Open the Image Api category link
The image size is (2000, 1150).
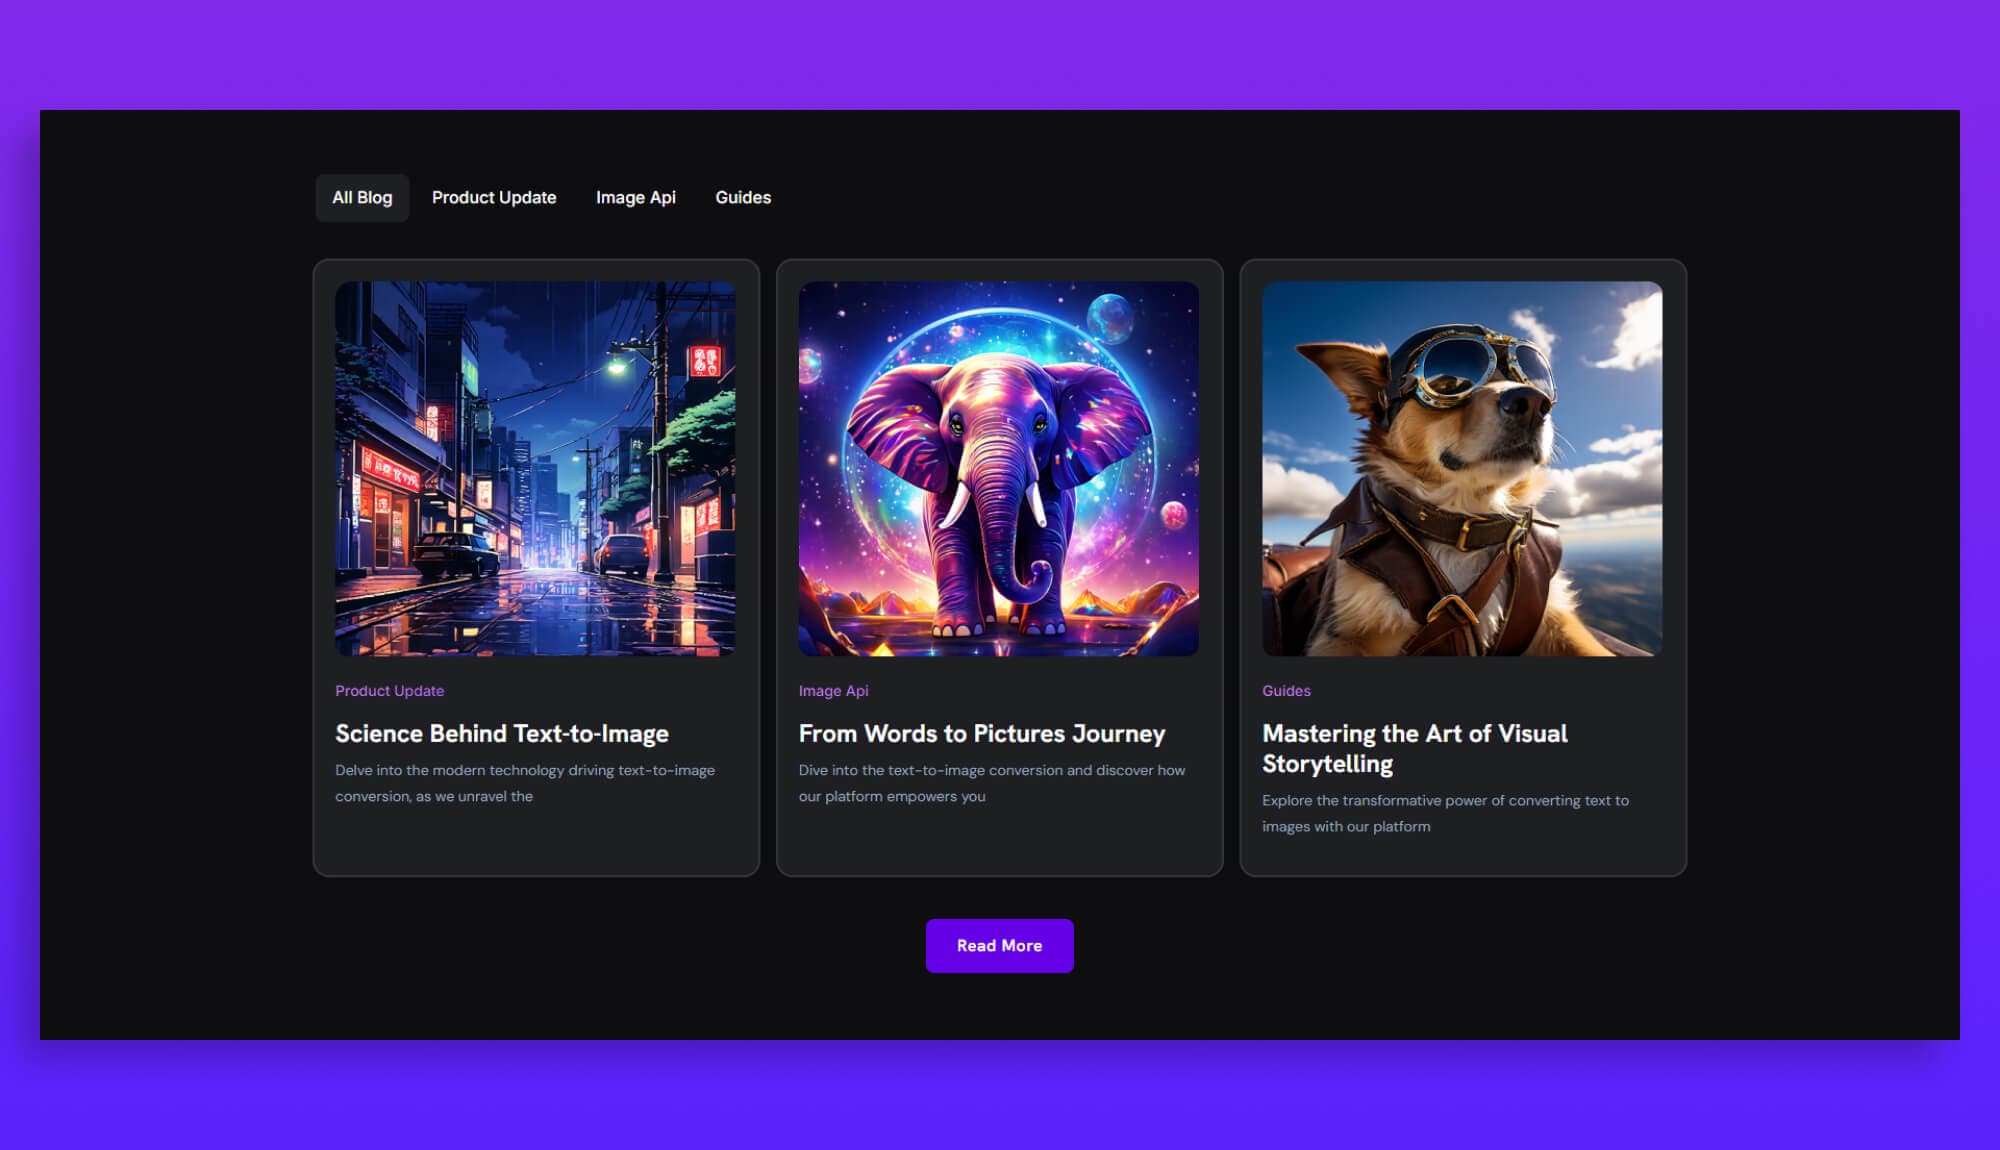(832, 690)
